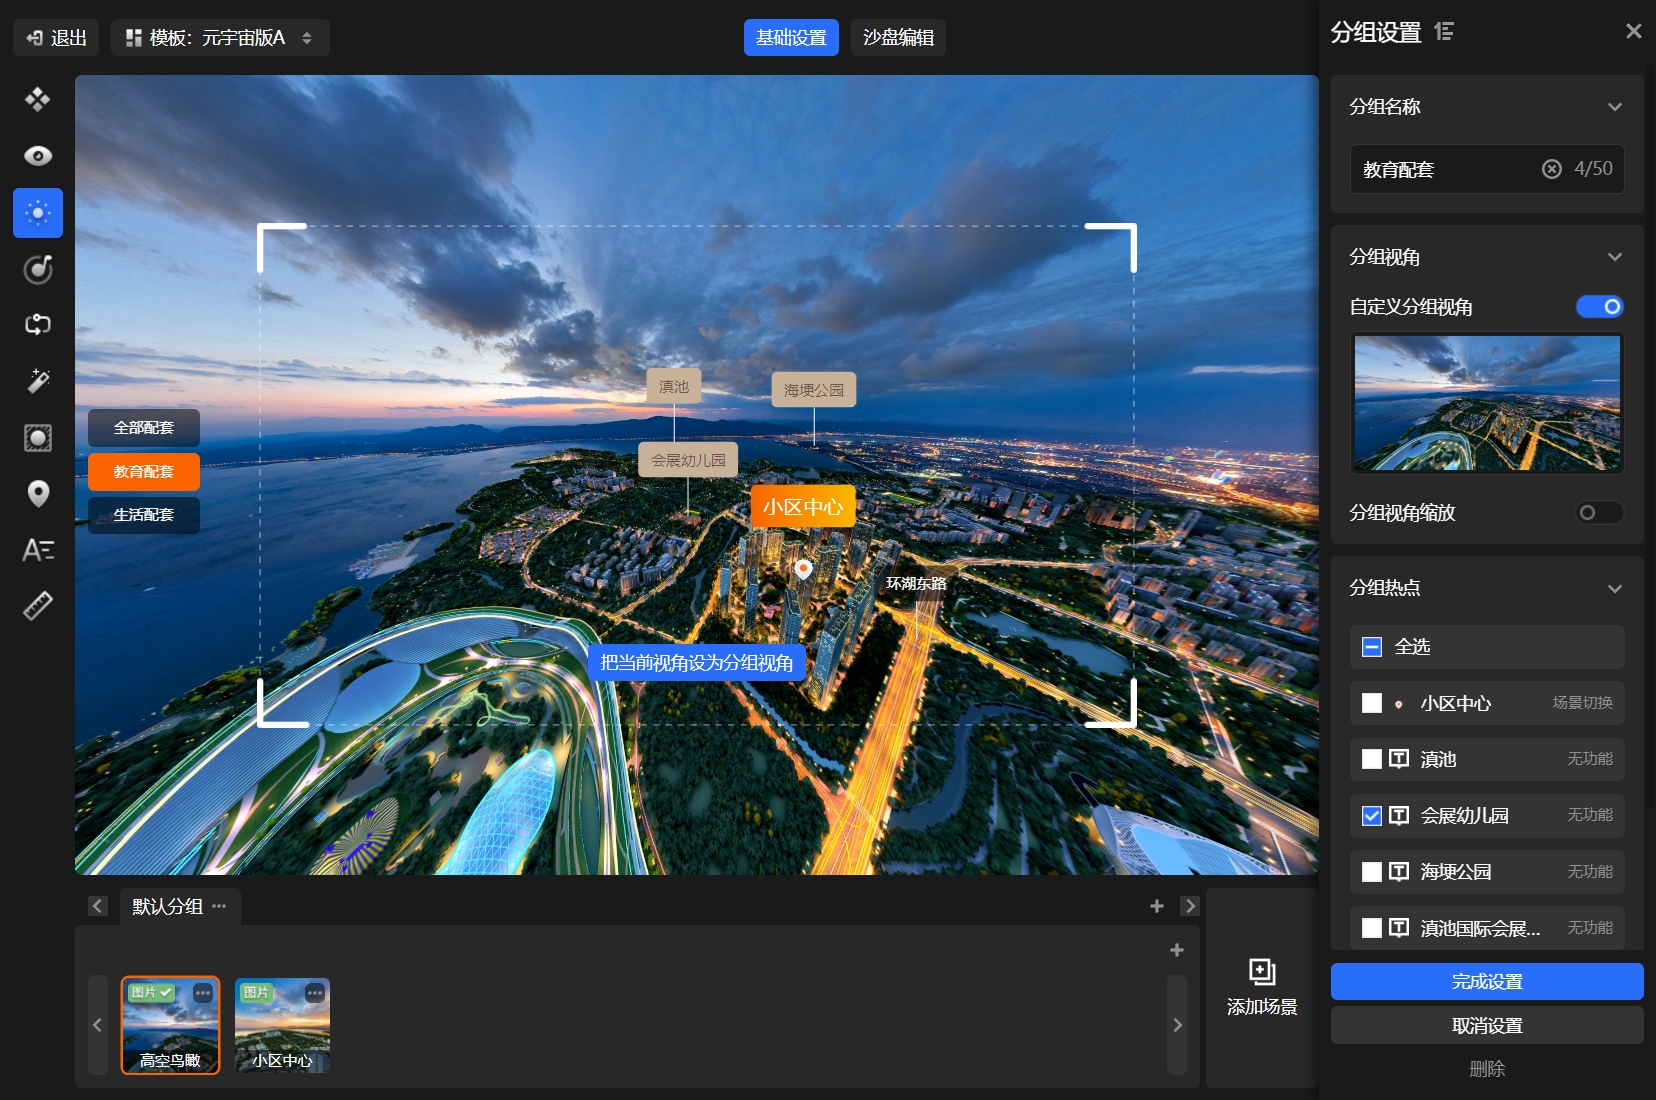Select the background music tool icon
Image resolution: width=1656 pixels, height=1100 pixels.
[x=38, y=269]
